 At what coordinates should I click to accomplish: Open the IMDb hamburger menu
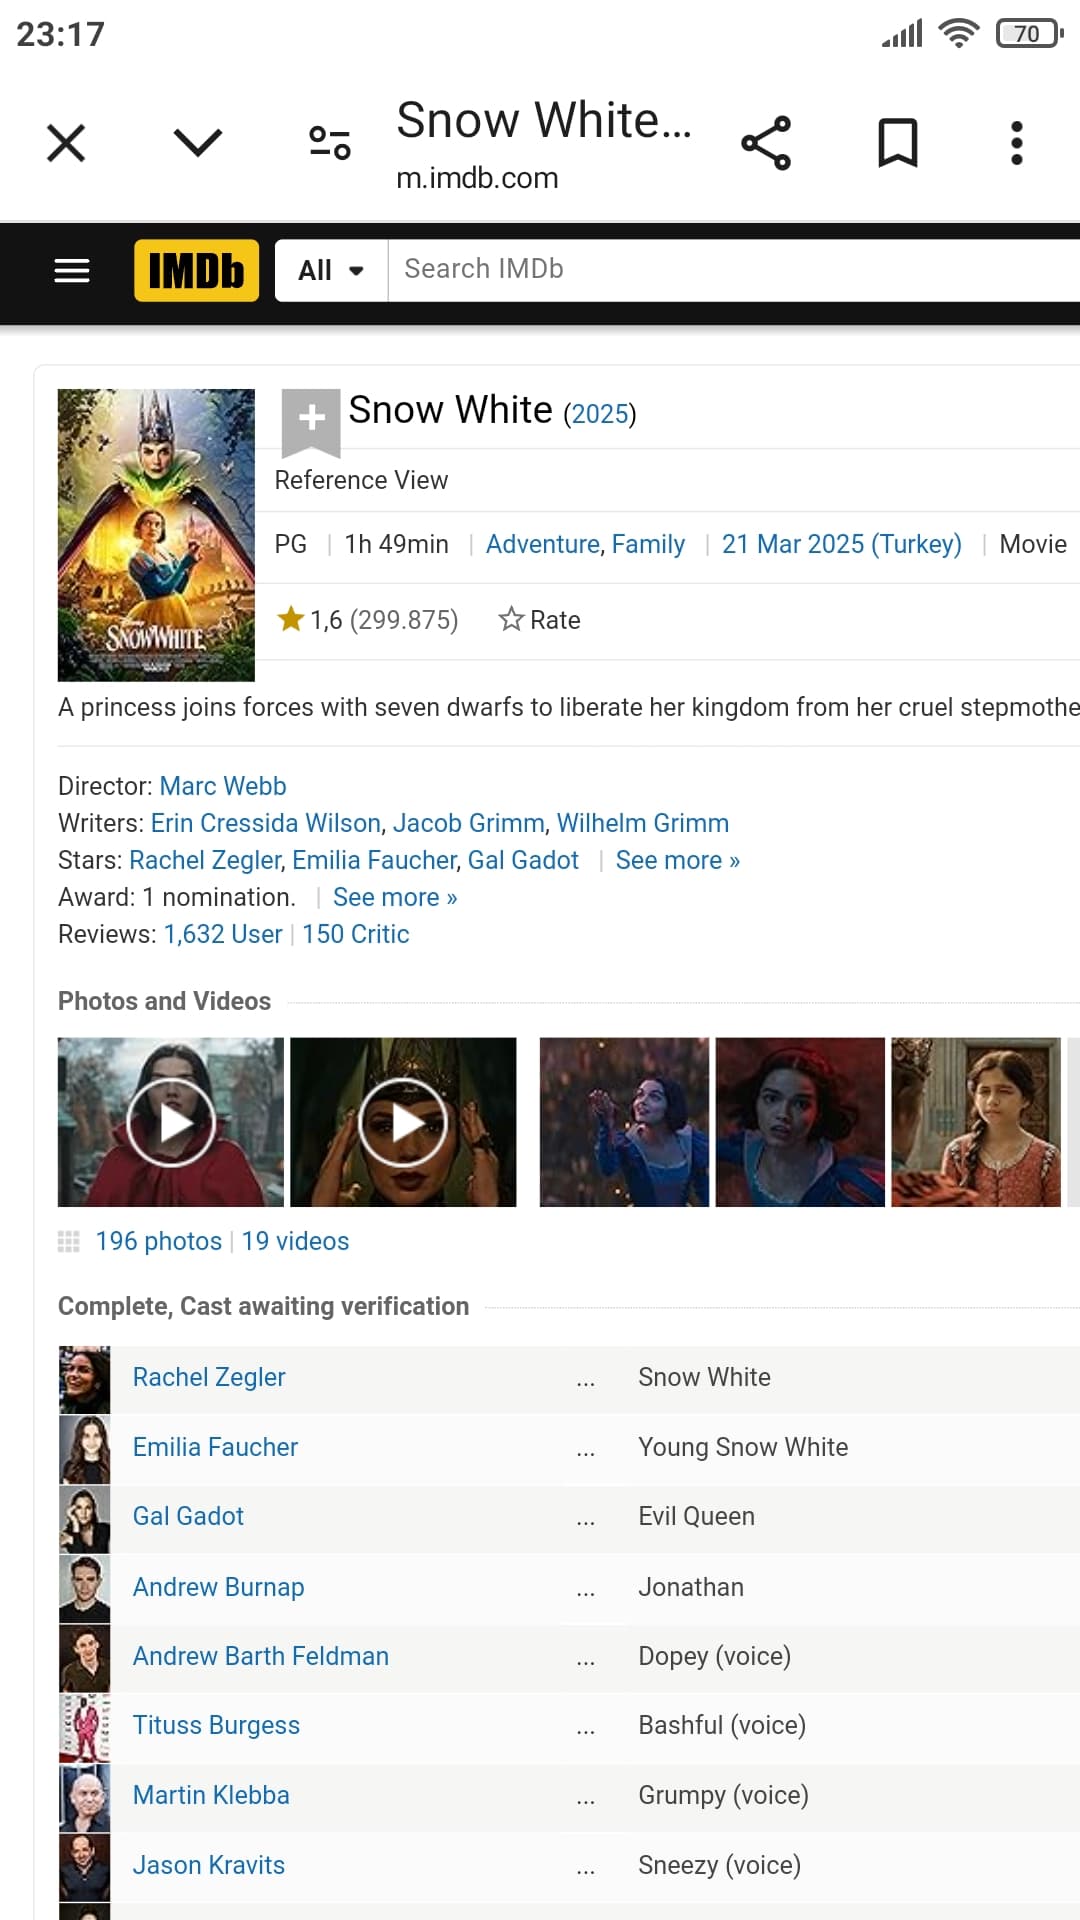pos(71,270)
